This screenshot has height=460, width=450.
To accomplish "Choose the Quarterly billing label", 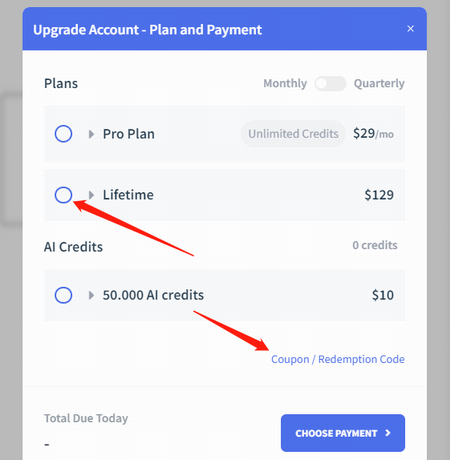I will click(379, 83).
